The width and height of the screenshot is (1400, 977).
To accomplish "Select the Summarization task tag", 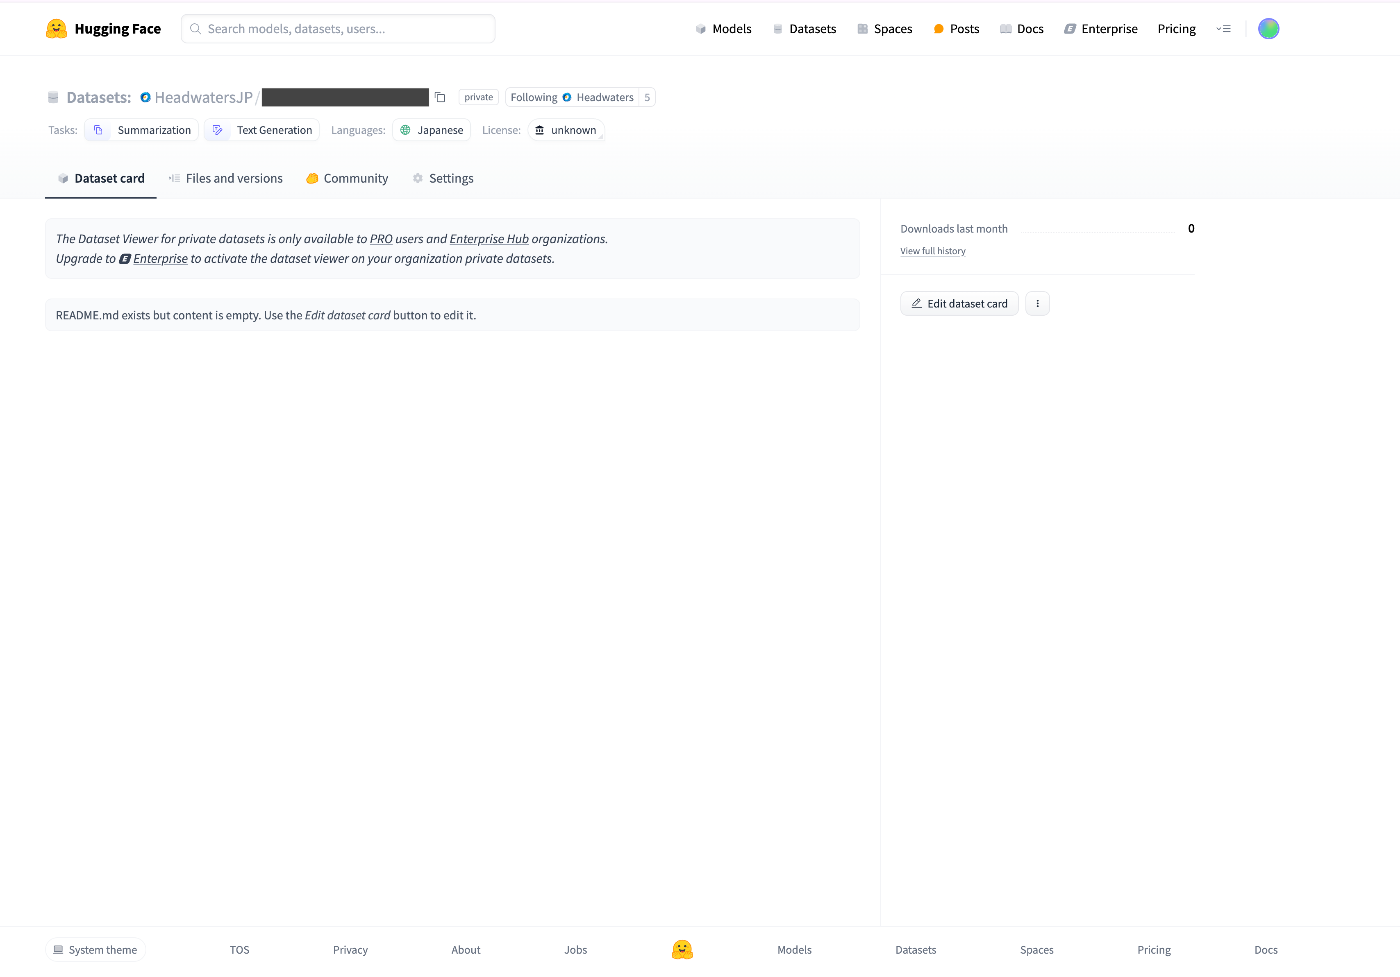I will (x=142, y=130).
